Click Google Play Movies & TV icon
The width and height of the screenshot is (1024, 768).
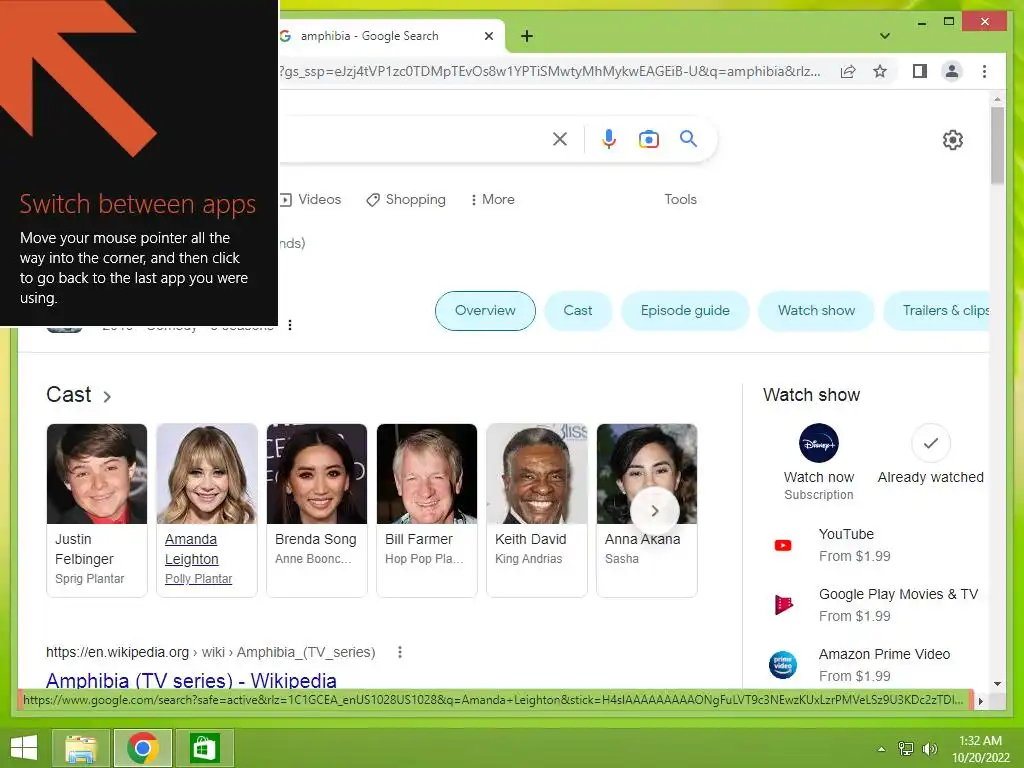783,605
